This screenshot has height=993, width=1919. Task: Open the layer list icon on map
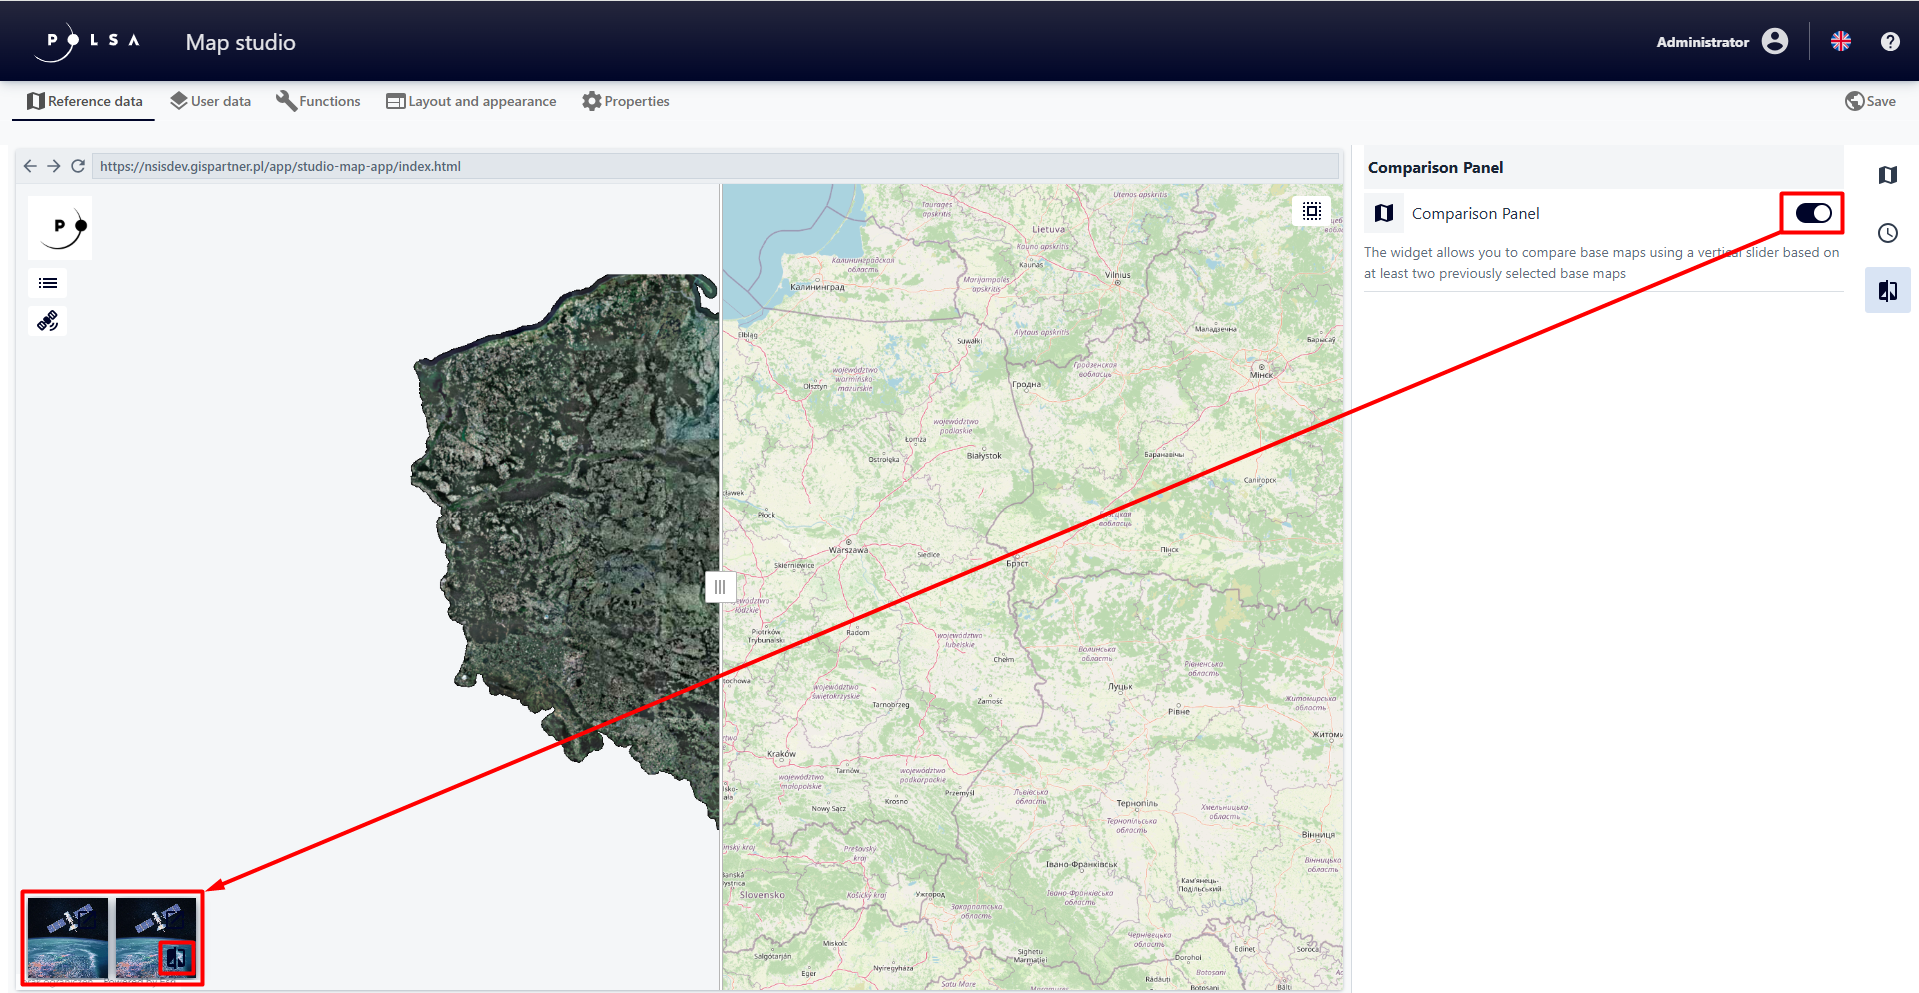point(48,284)
